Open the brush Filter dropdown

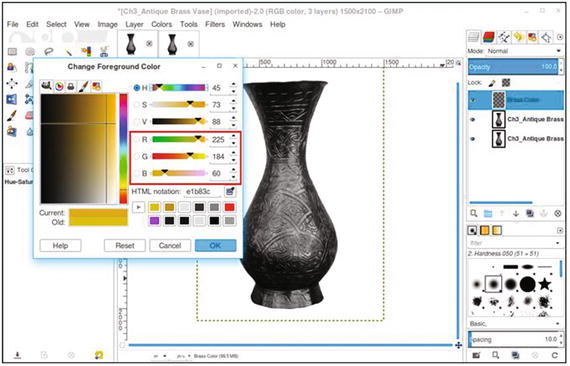515,243
